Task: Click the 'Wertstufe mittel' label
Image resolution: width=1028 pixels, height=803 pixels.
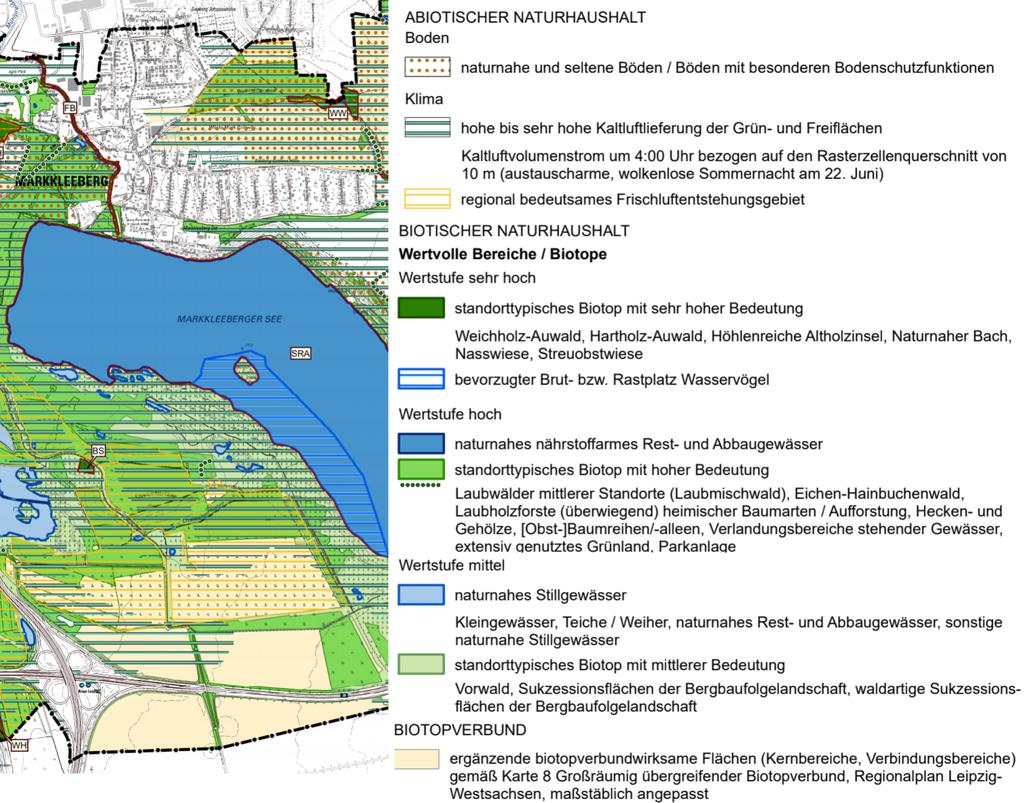Action: tap(452, 565)
